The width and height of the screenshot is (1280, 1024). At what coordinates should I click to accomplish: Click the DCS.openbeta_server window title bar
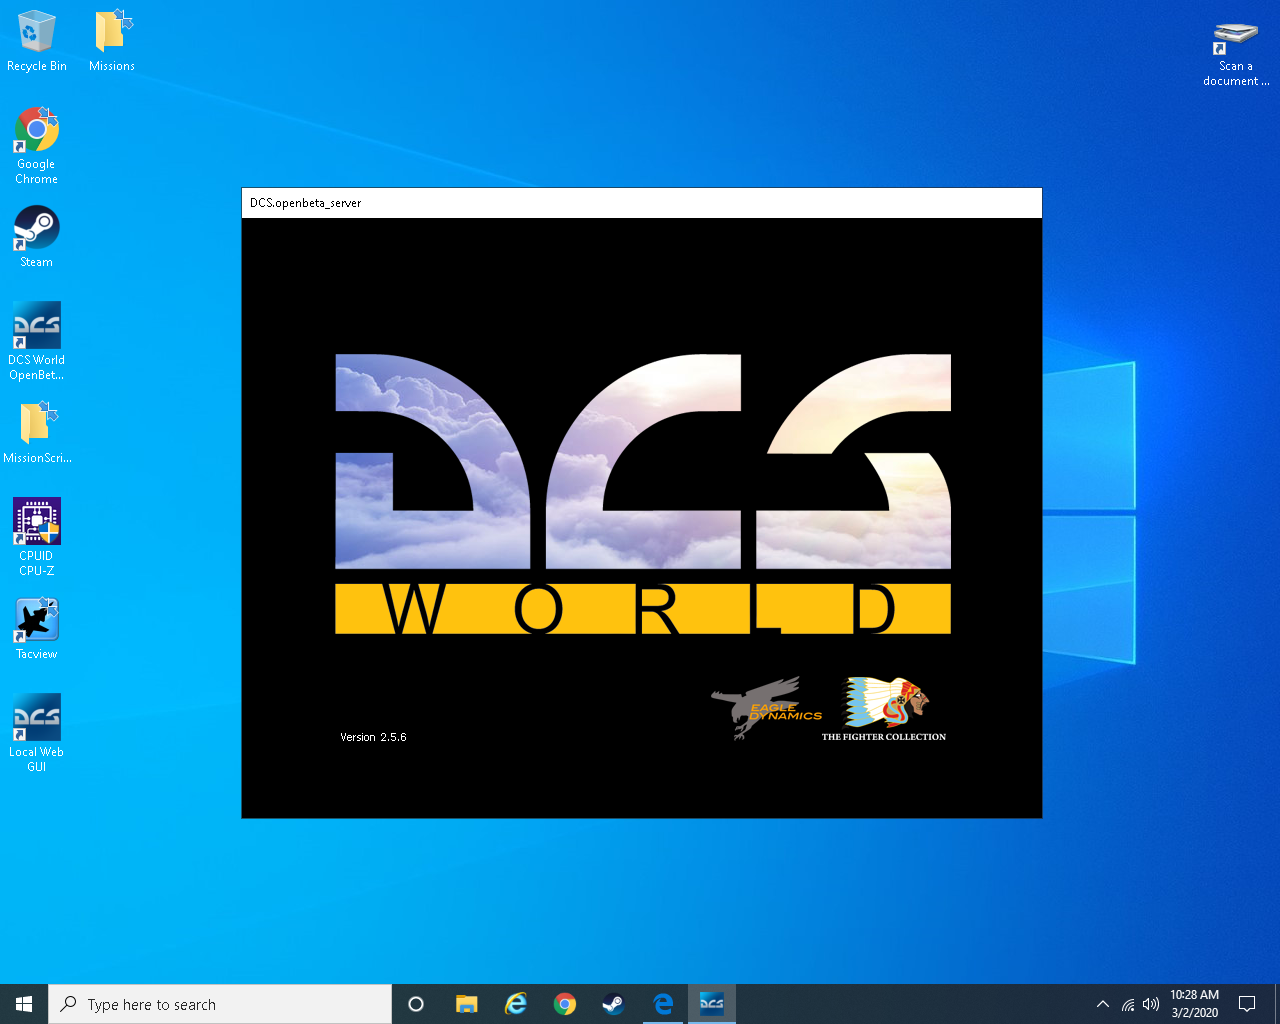(642, 203)
